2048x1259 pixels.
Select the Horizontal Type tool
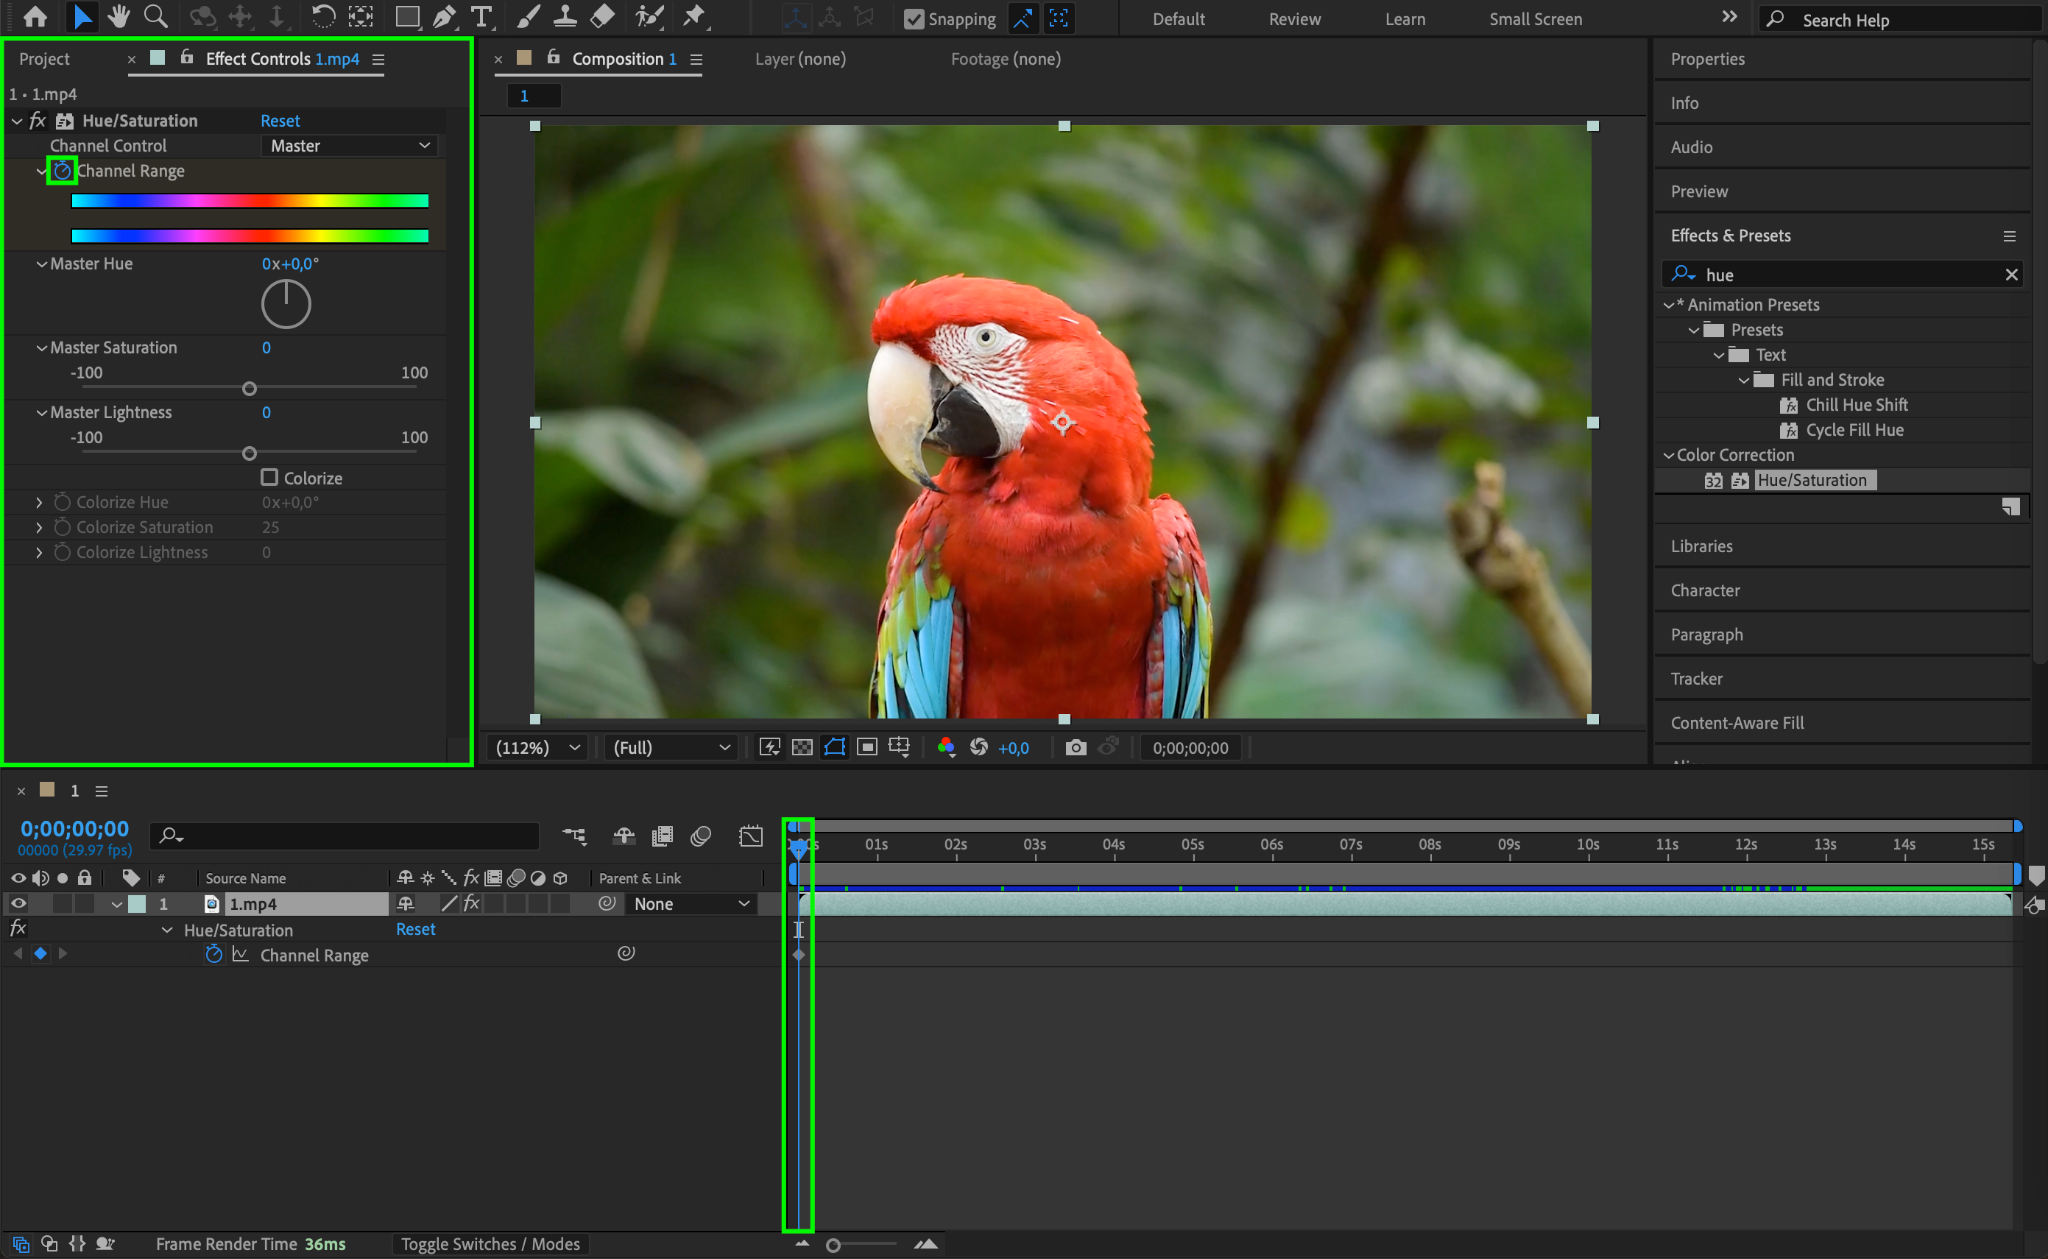[482, 17]
